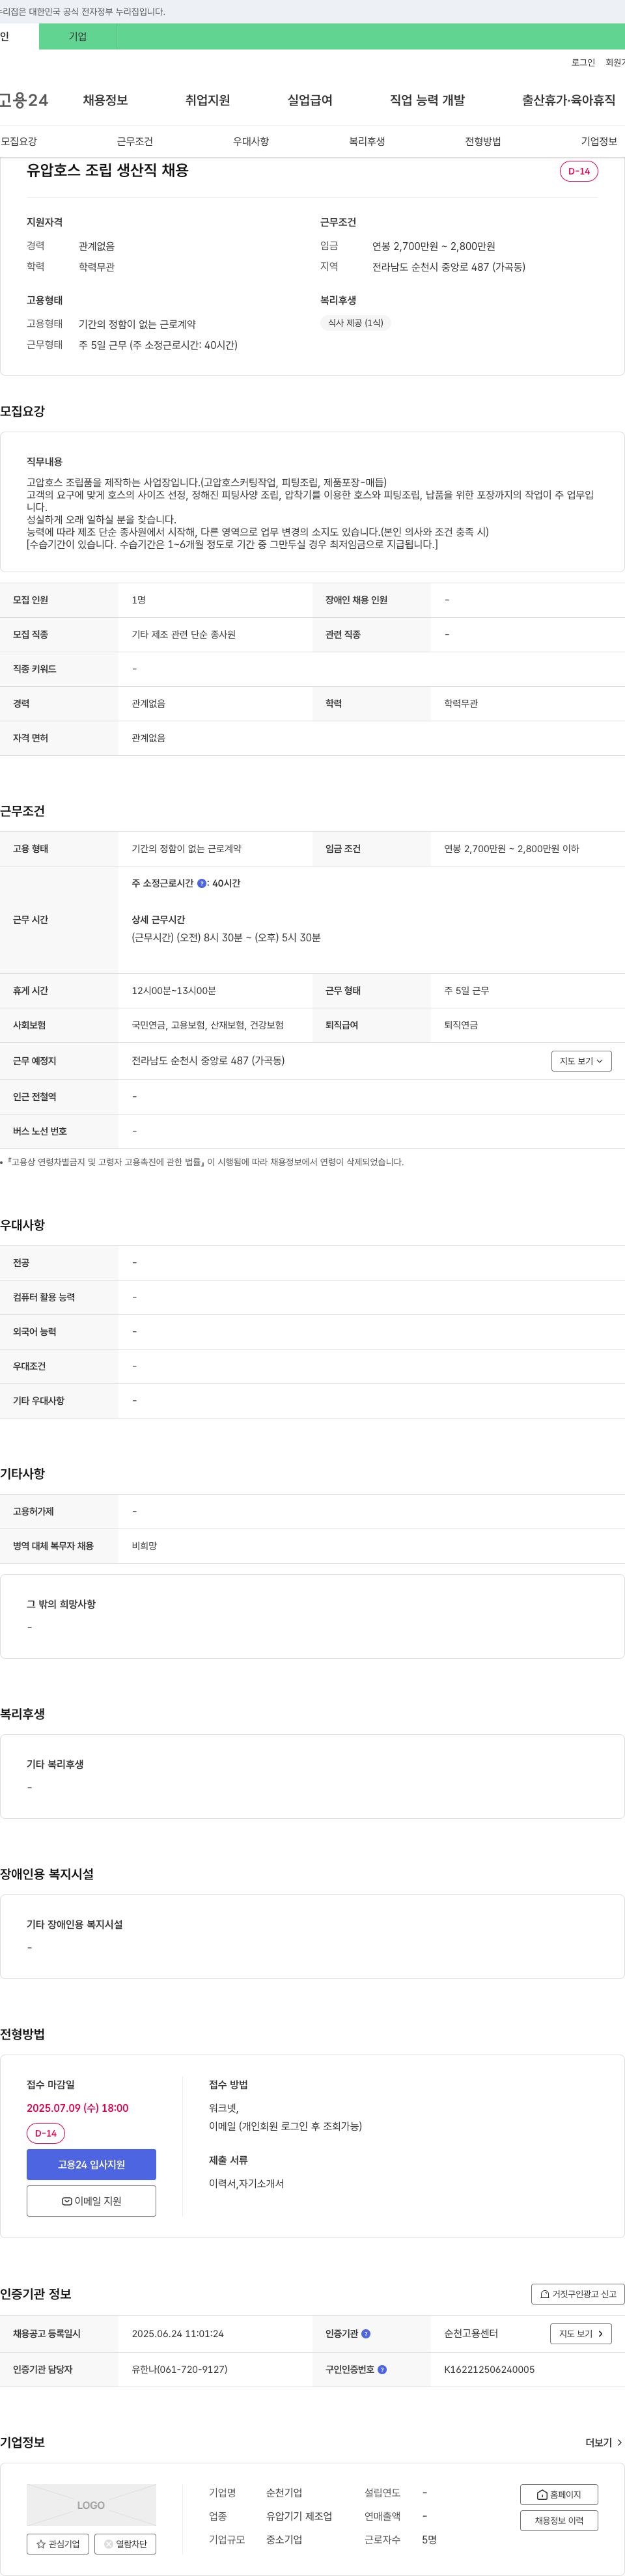Image resolution: width=625 pixels, height=2576 pixels.
Task: Click the 퇴직연금 value cell
Action: [461, 1025]
